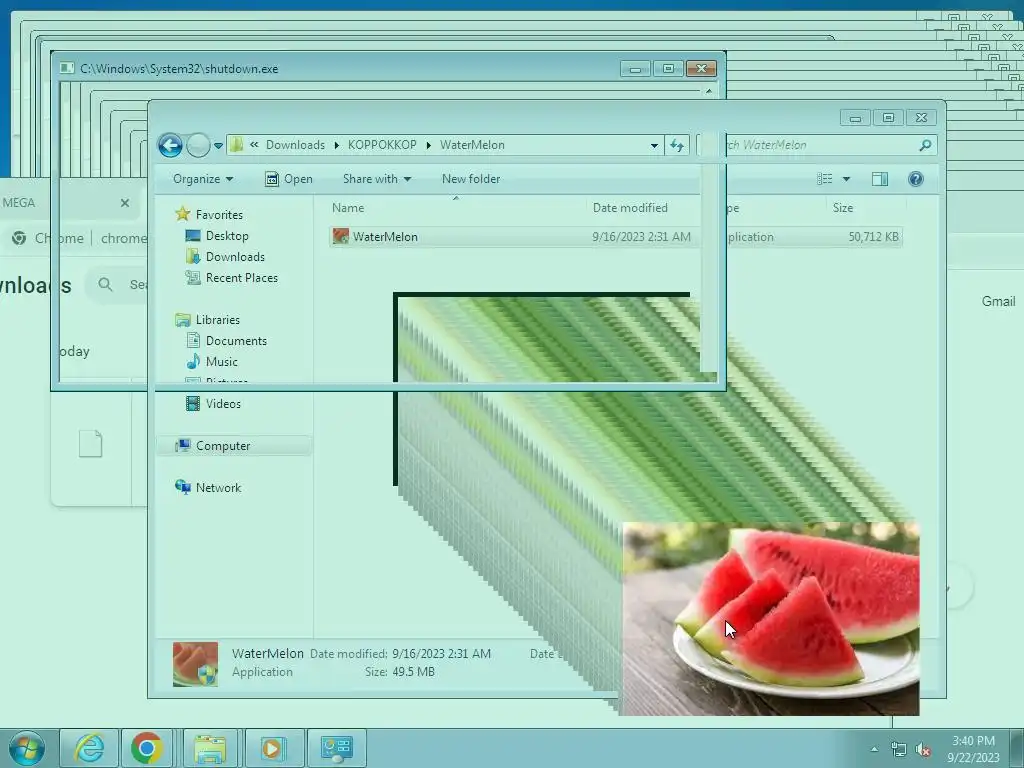
Task: Open the Windows Start menu
Action: point(27,748)
